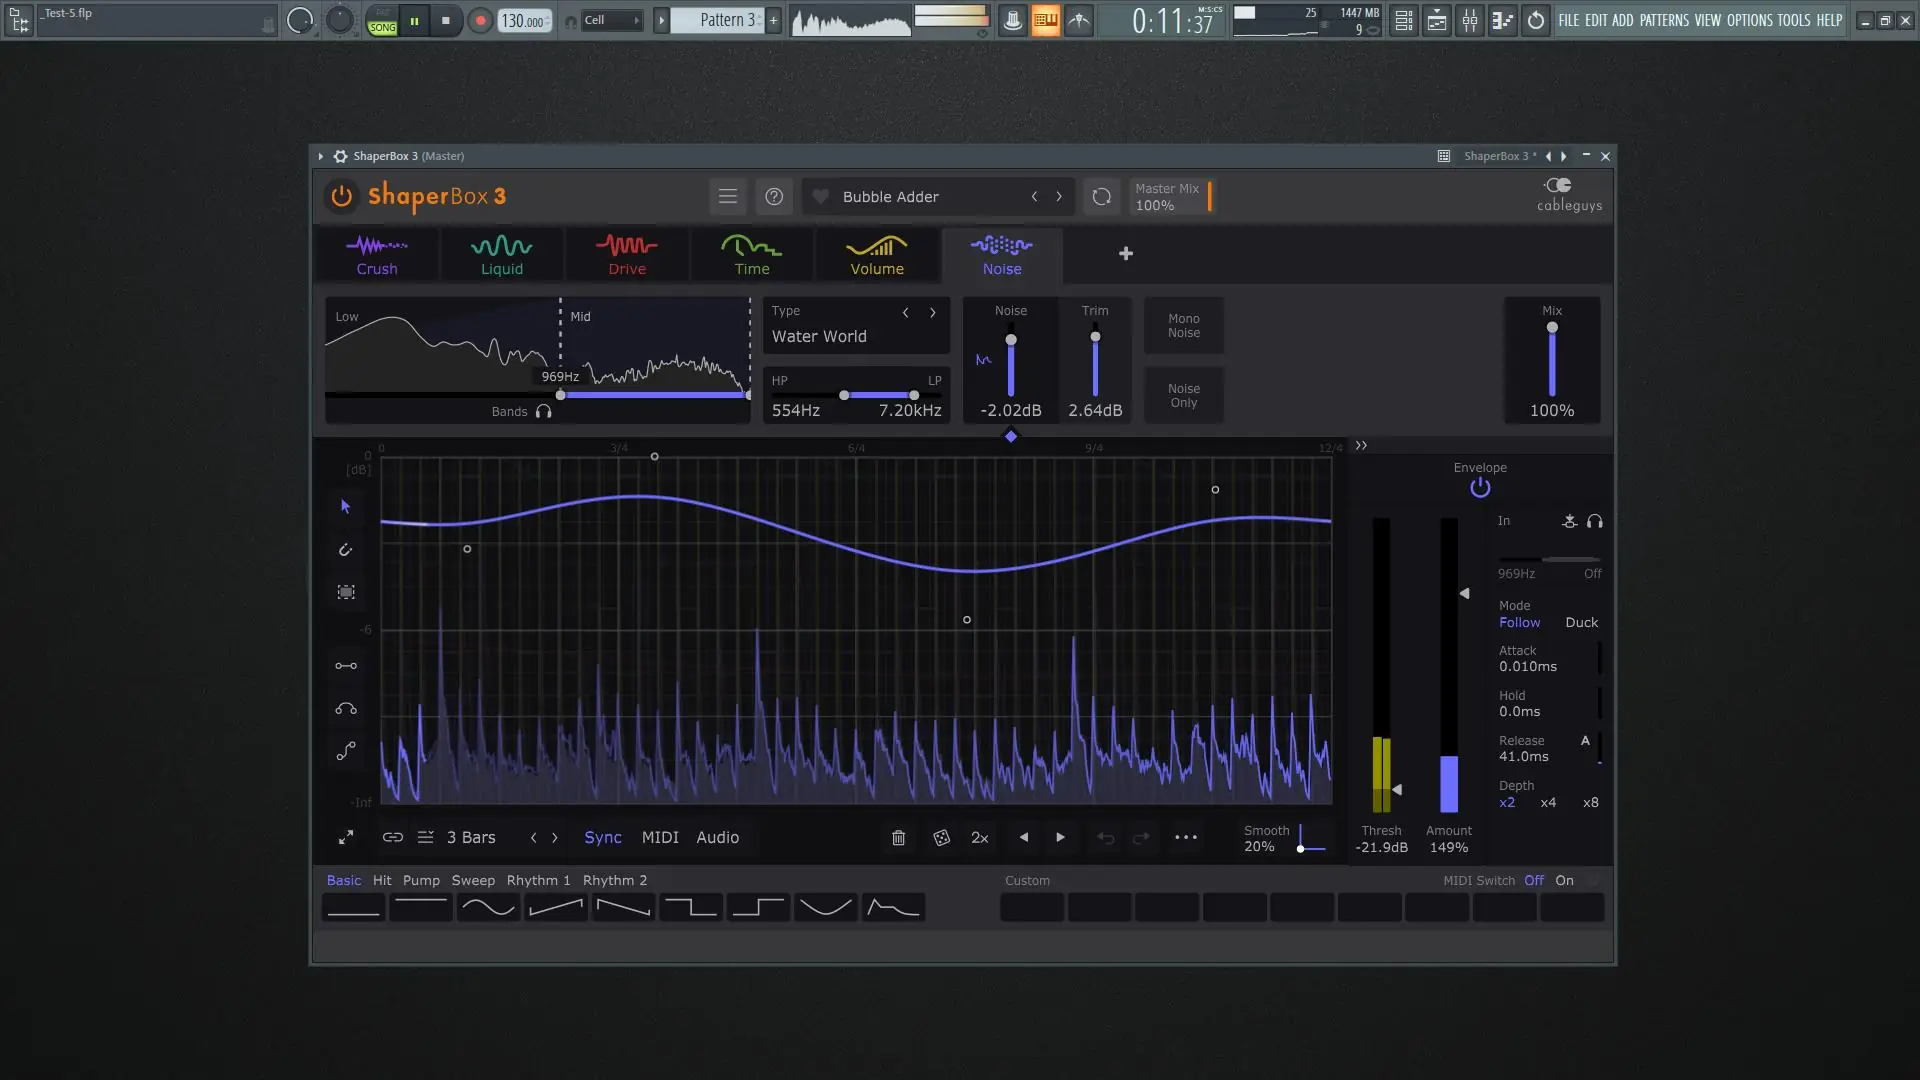Click the randomize dice icon
The image size is (1920, 1080).
(941, 838)
